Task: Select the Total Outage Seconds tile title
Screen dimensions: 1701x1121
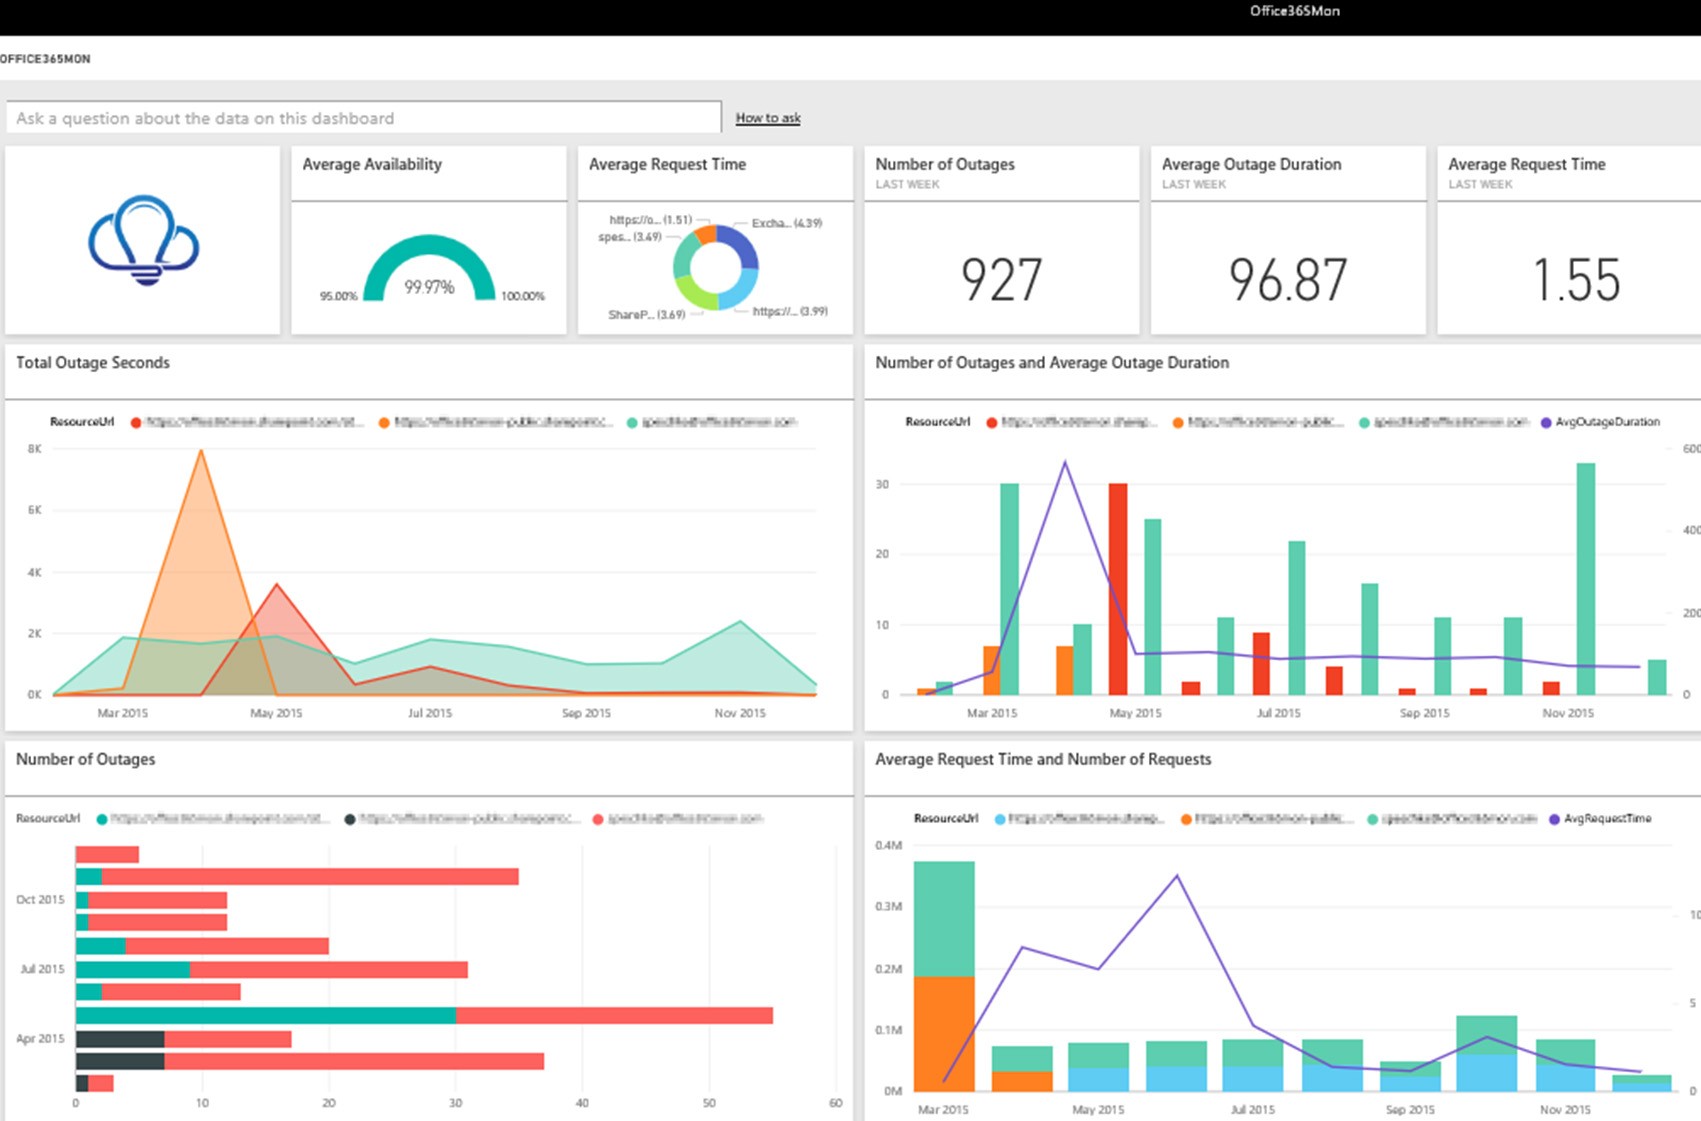Action: coord(93,363)
